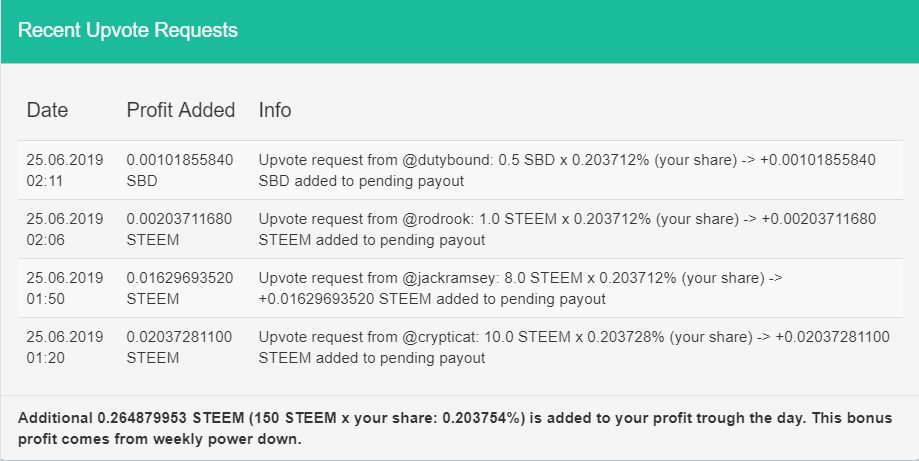919x461 pixels.
Task: Select the Profit Added column header
Action: point(181,110)
